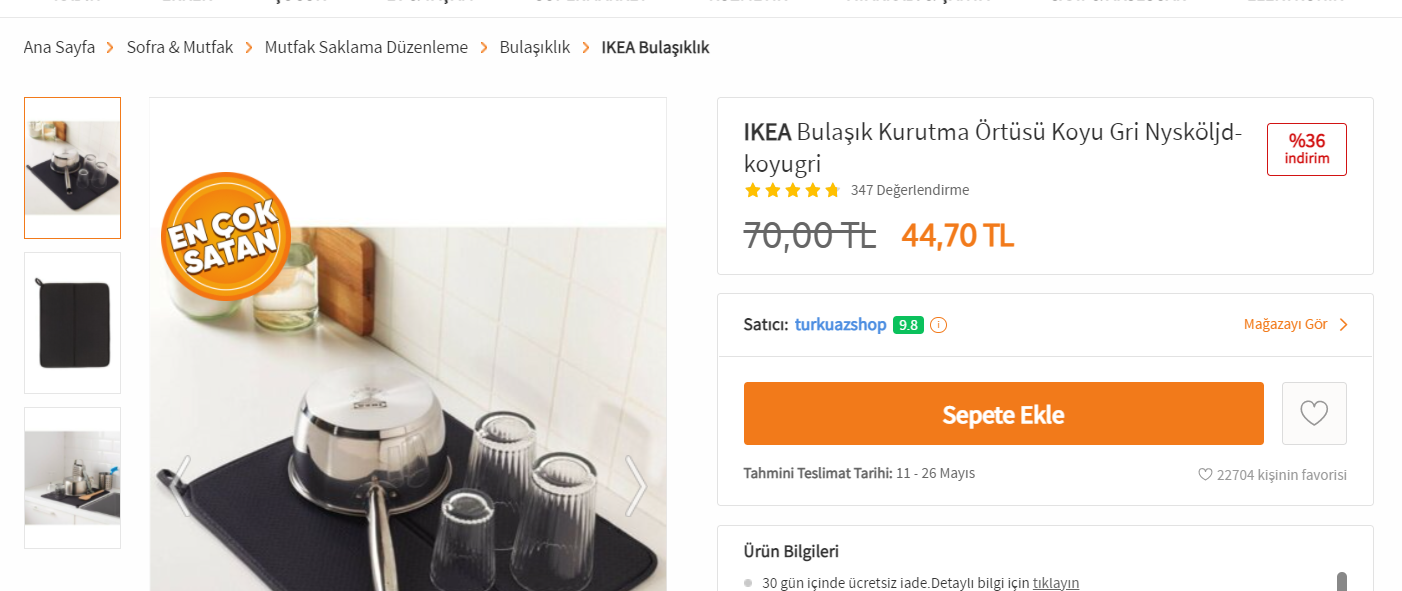
Task: Click the En Çok Satan badge
Action: click(226, 237)
